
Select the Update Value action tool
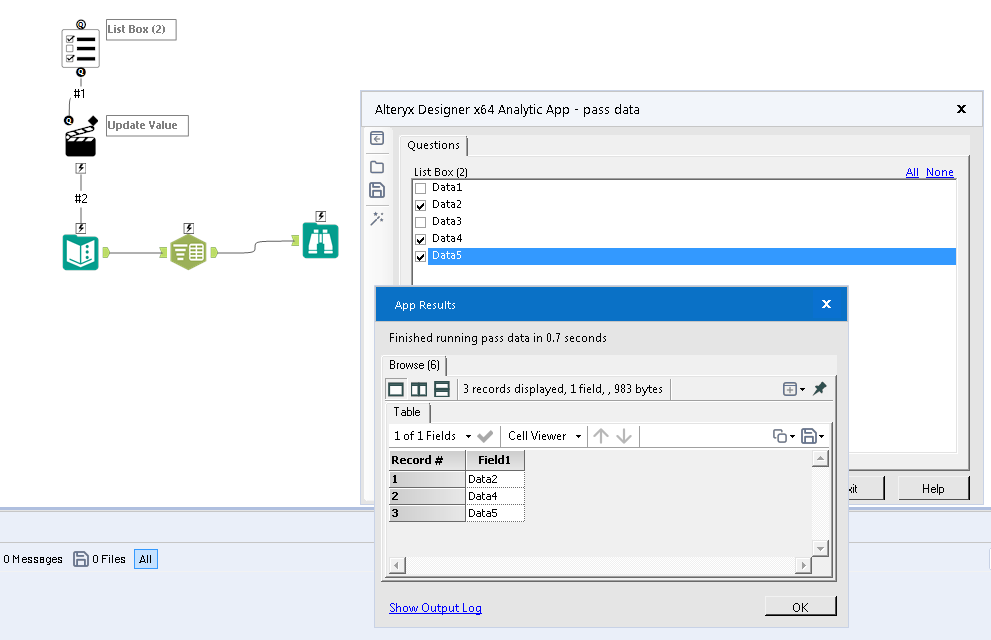click(81, 141)
